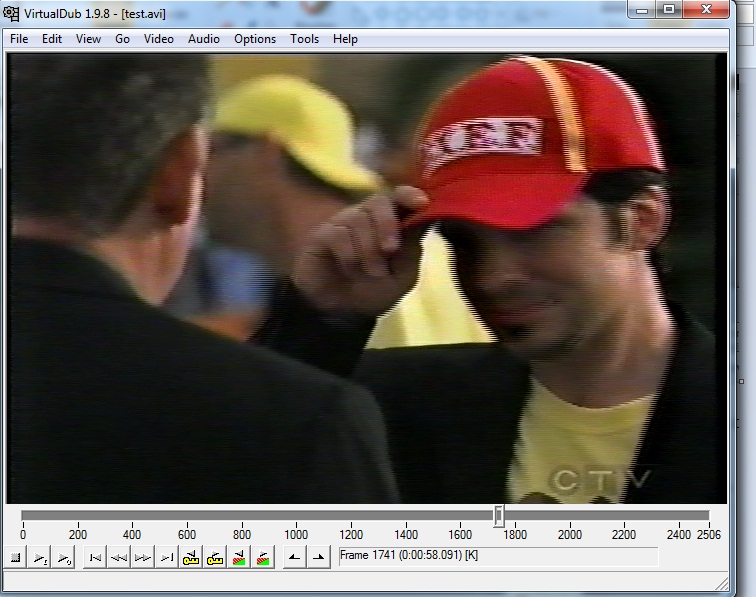Image resolution: width=756 pixels, height=597 pixels.
Task: Click the video preview pane
Action: 366,278
